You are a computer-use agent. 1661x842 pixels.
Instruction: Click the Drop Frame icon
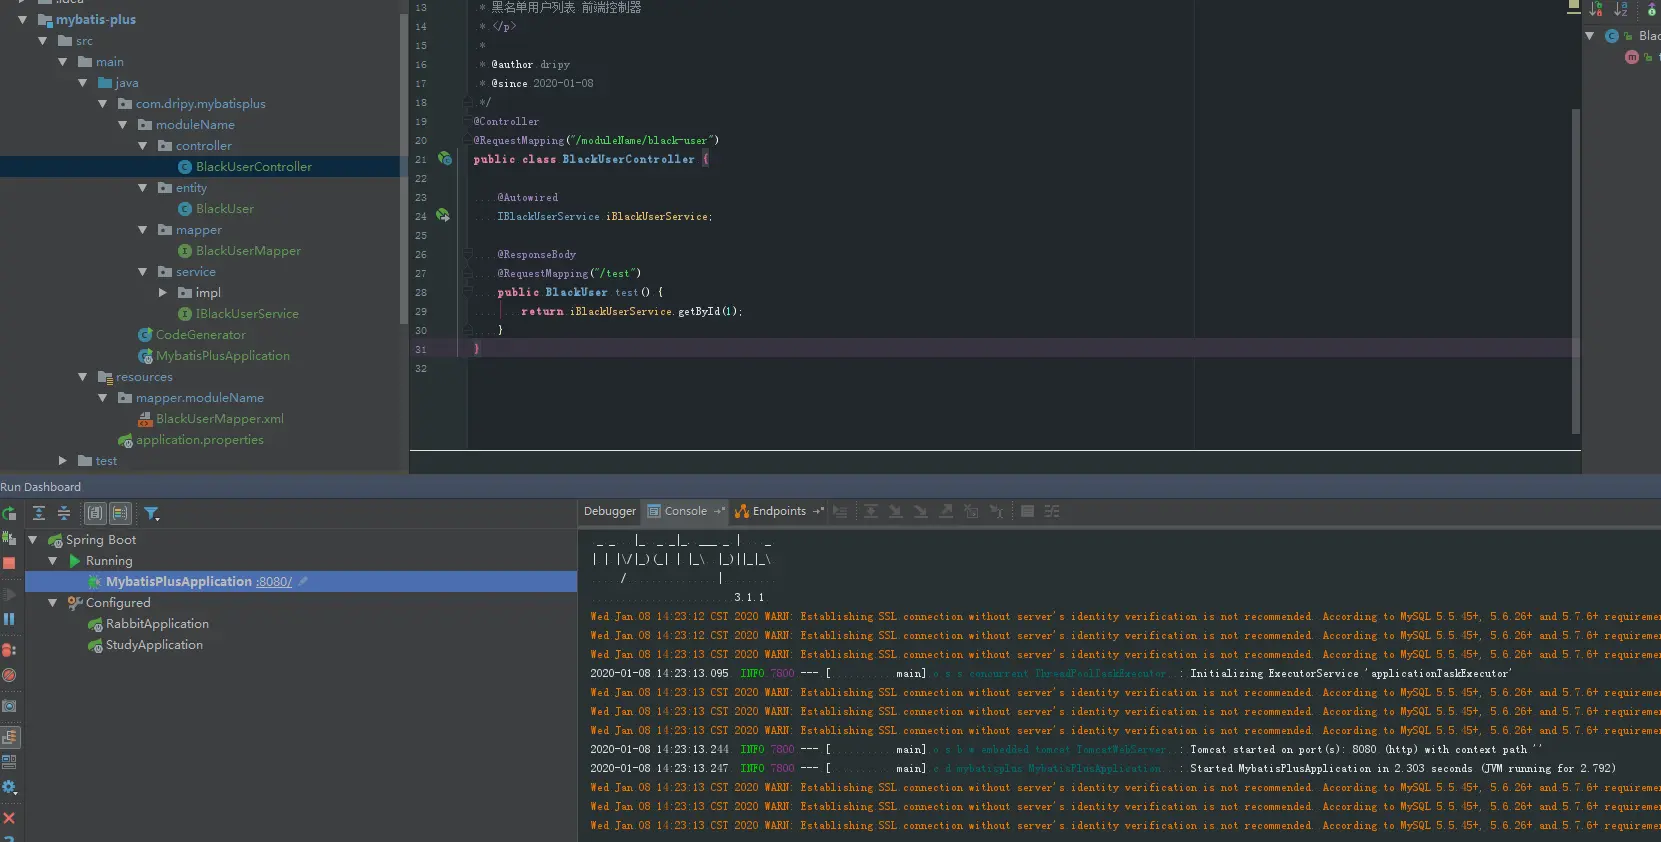point(970,511)
